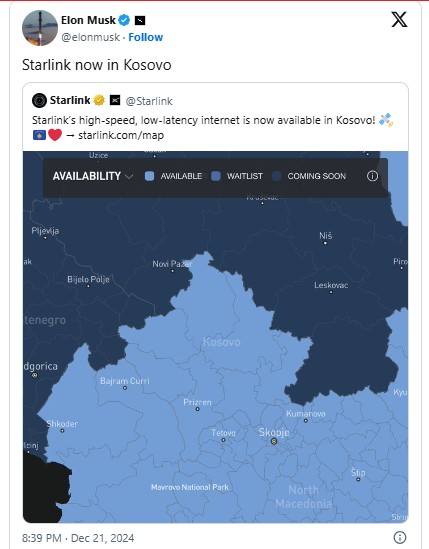Click the Available legend color swatch
This screenshot has width=429, height=549.
pyautogui.click(x=150, y=176)
